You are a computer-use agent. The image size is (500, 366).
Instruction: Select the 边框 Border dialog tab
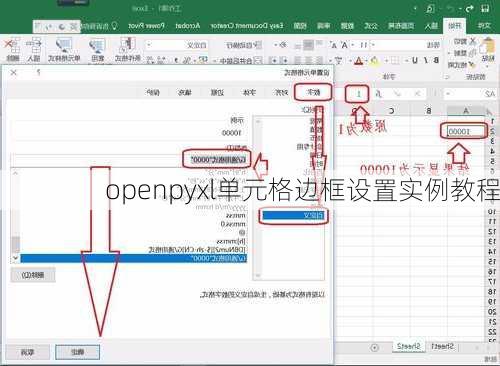point(217,92)
